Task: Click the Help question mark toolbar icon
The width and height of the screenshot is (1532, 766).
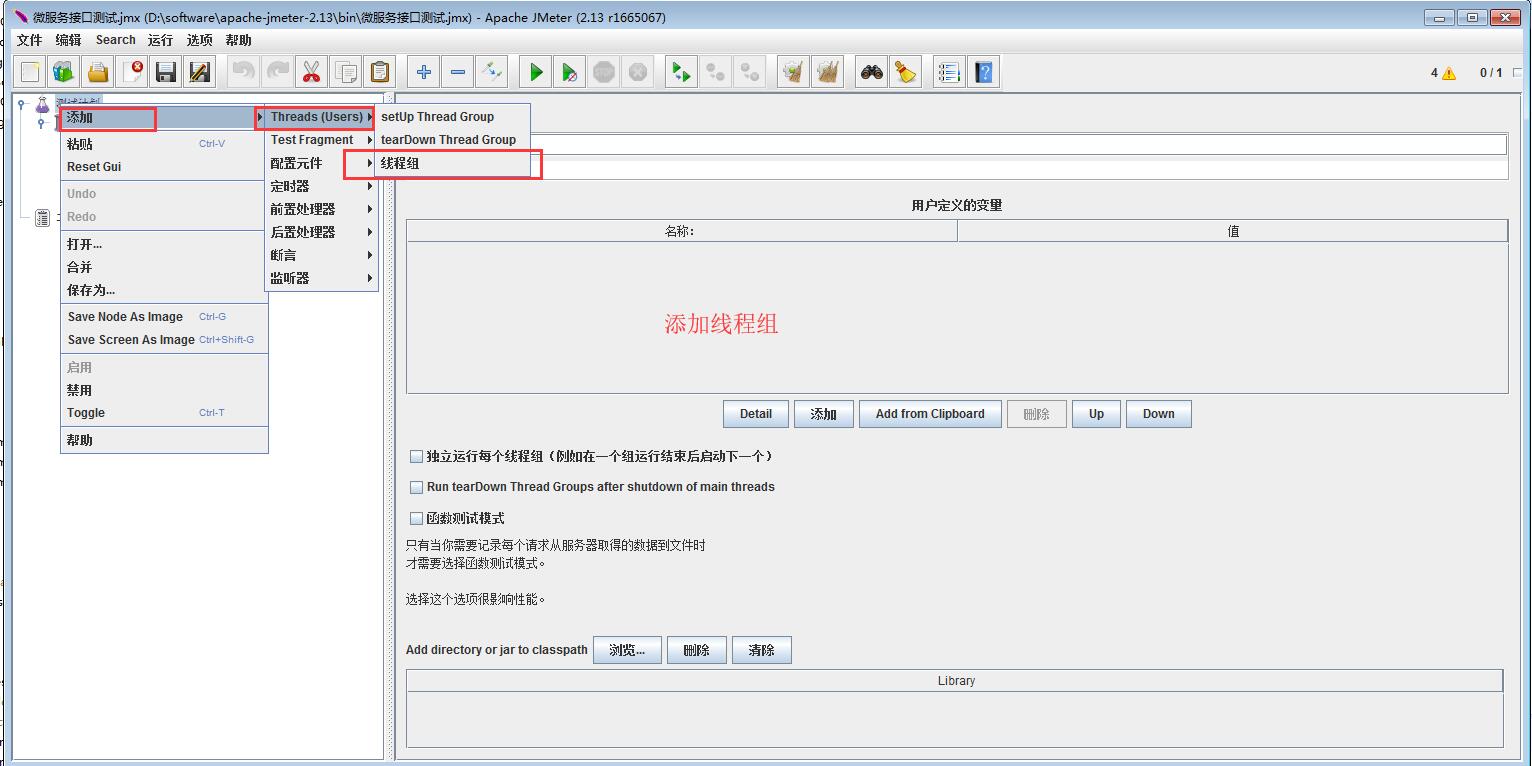Action: [984, 72]
